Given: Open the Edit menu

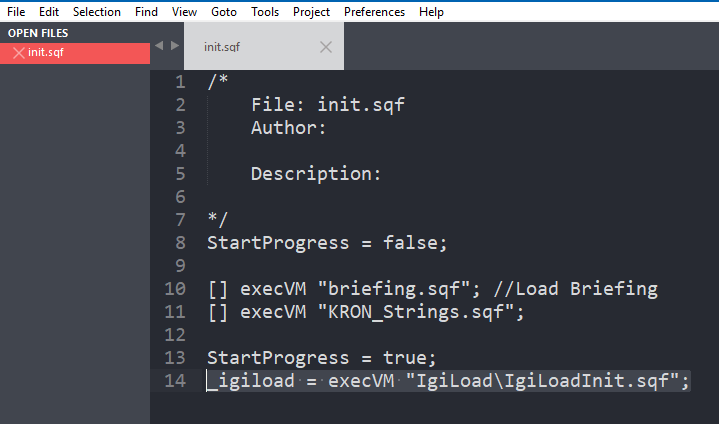Looking at the screenshot, I should (49, 12).
